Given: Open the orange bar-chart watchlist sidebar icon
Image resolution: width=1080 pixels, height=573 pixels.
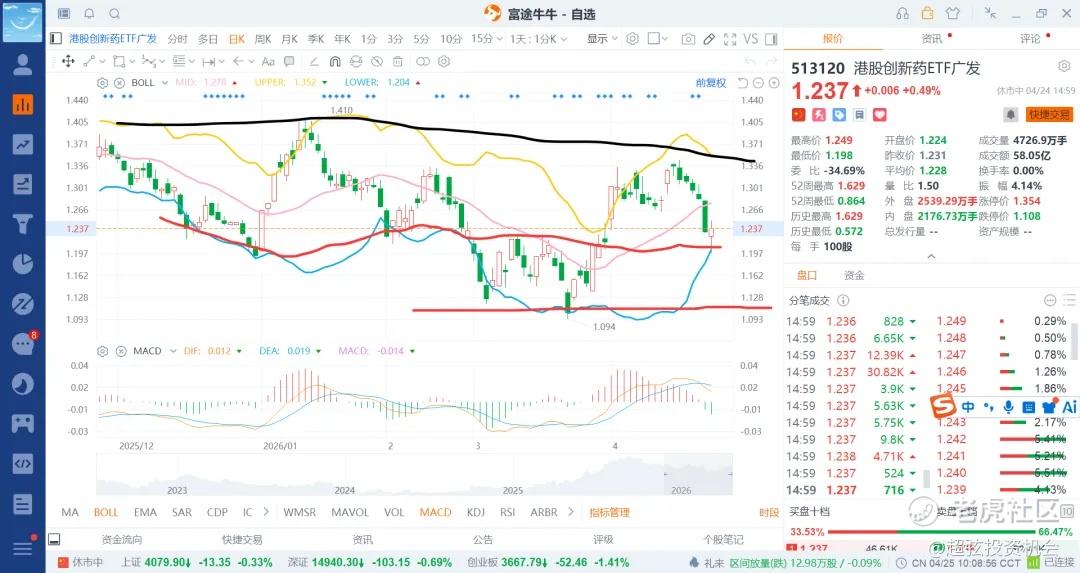Looking at the screenshot, I should pos(23,104).
